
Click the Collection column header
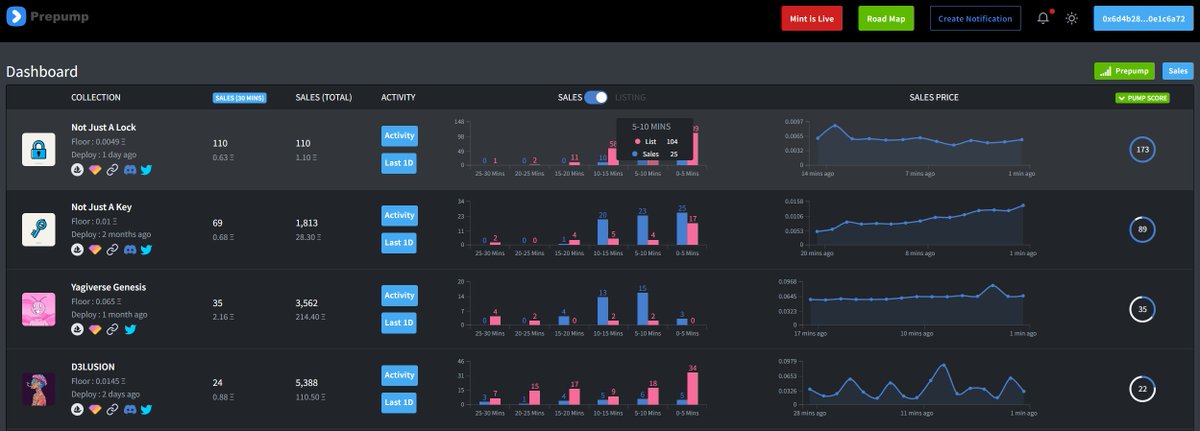[x=96, y=97]
